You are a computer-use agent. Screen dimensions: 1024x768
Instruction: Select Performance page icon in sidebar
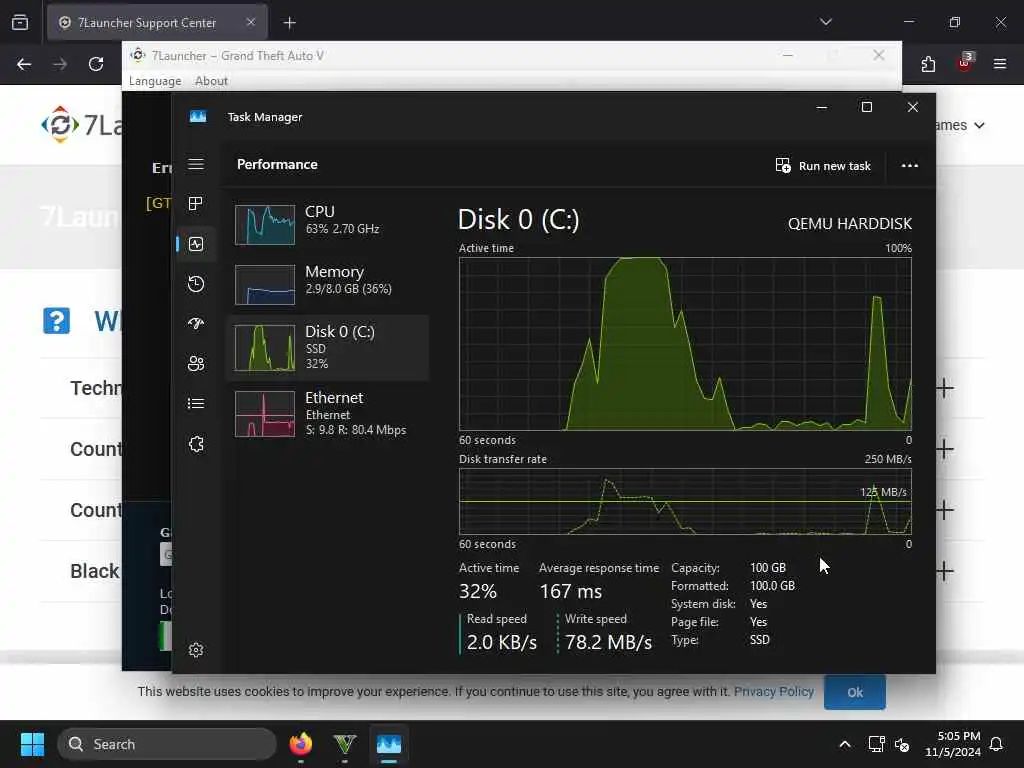(x=196, y=244)
